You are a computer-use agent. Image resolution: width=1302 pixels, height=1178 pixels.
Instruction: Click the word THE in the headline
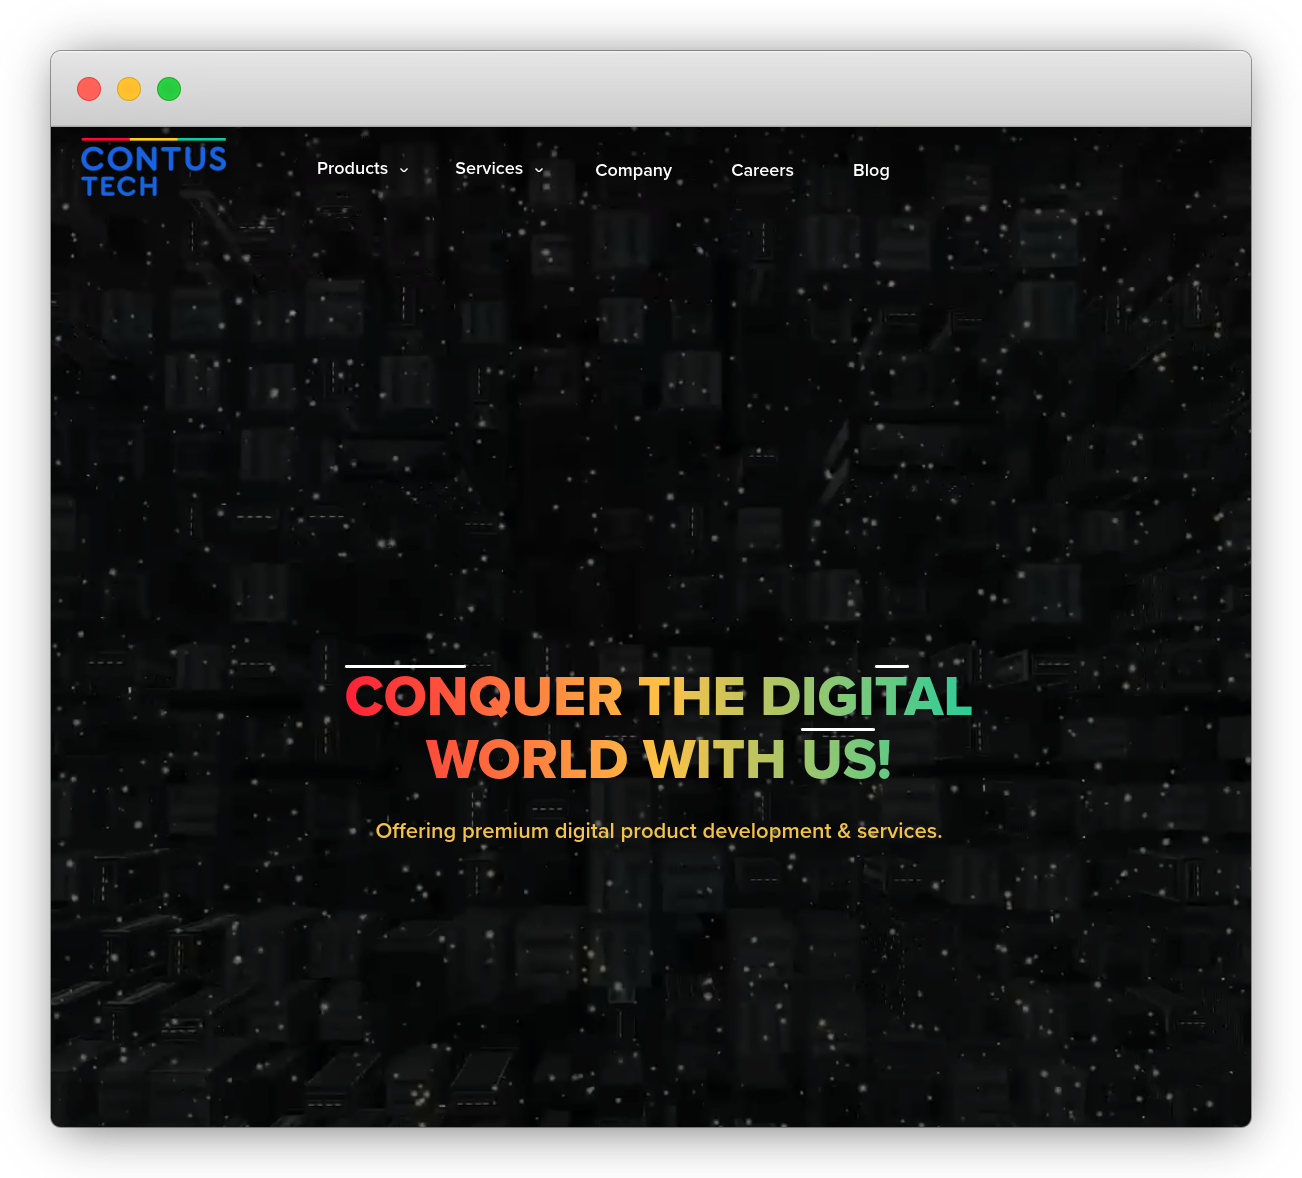691,697
